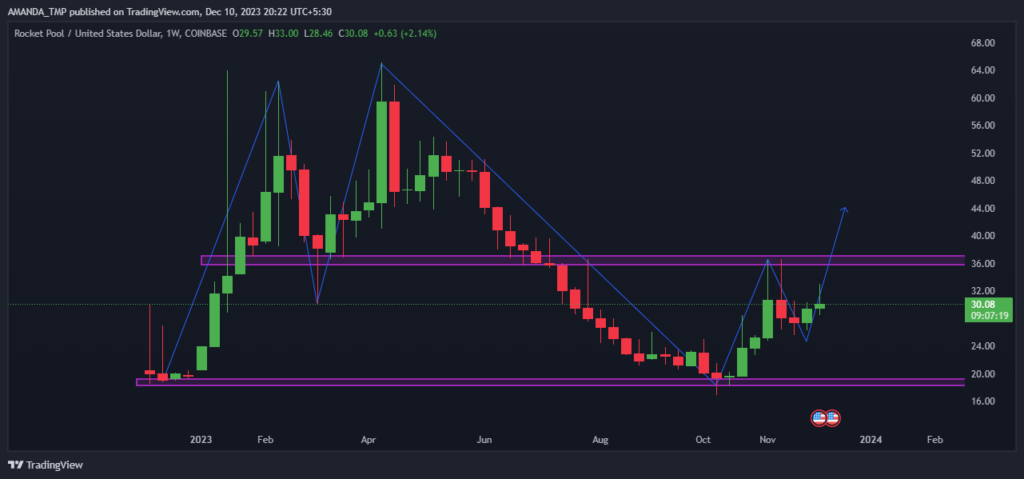Select the purple resistance zone near 36.00
This screenshot has height=479, width=1024.
tap(583, 260)
